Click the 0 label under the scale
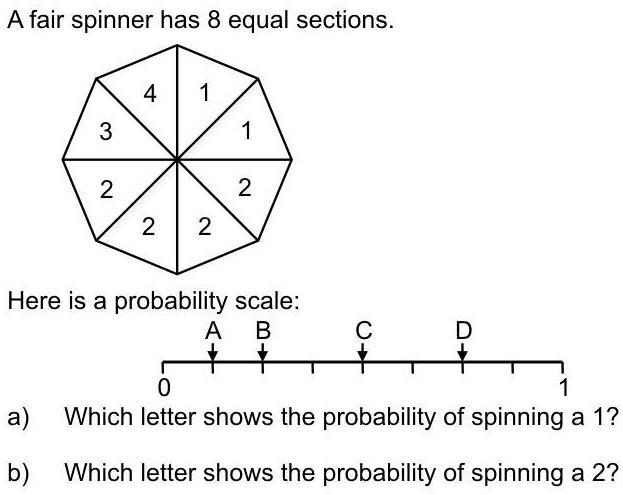 (x=165, y=387)
